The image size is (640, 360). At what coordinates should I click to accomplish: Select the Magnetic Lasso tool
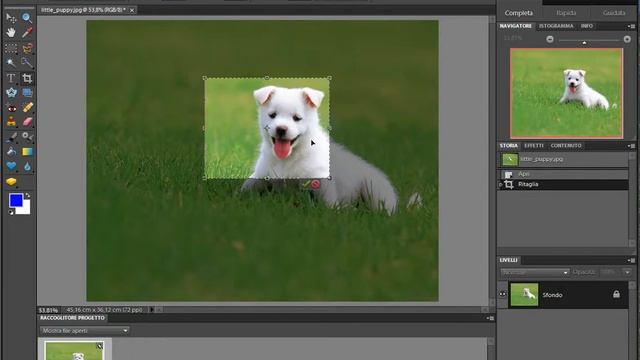pyautogui.click(x=27, y=48)
